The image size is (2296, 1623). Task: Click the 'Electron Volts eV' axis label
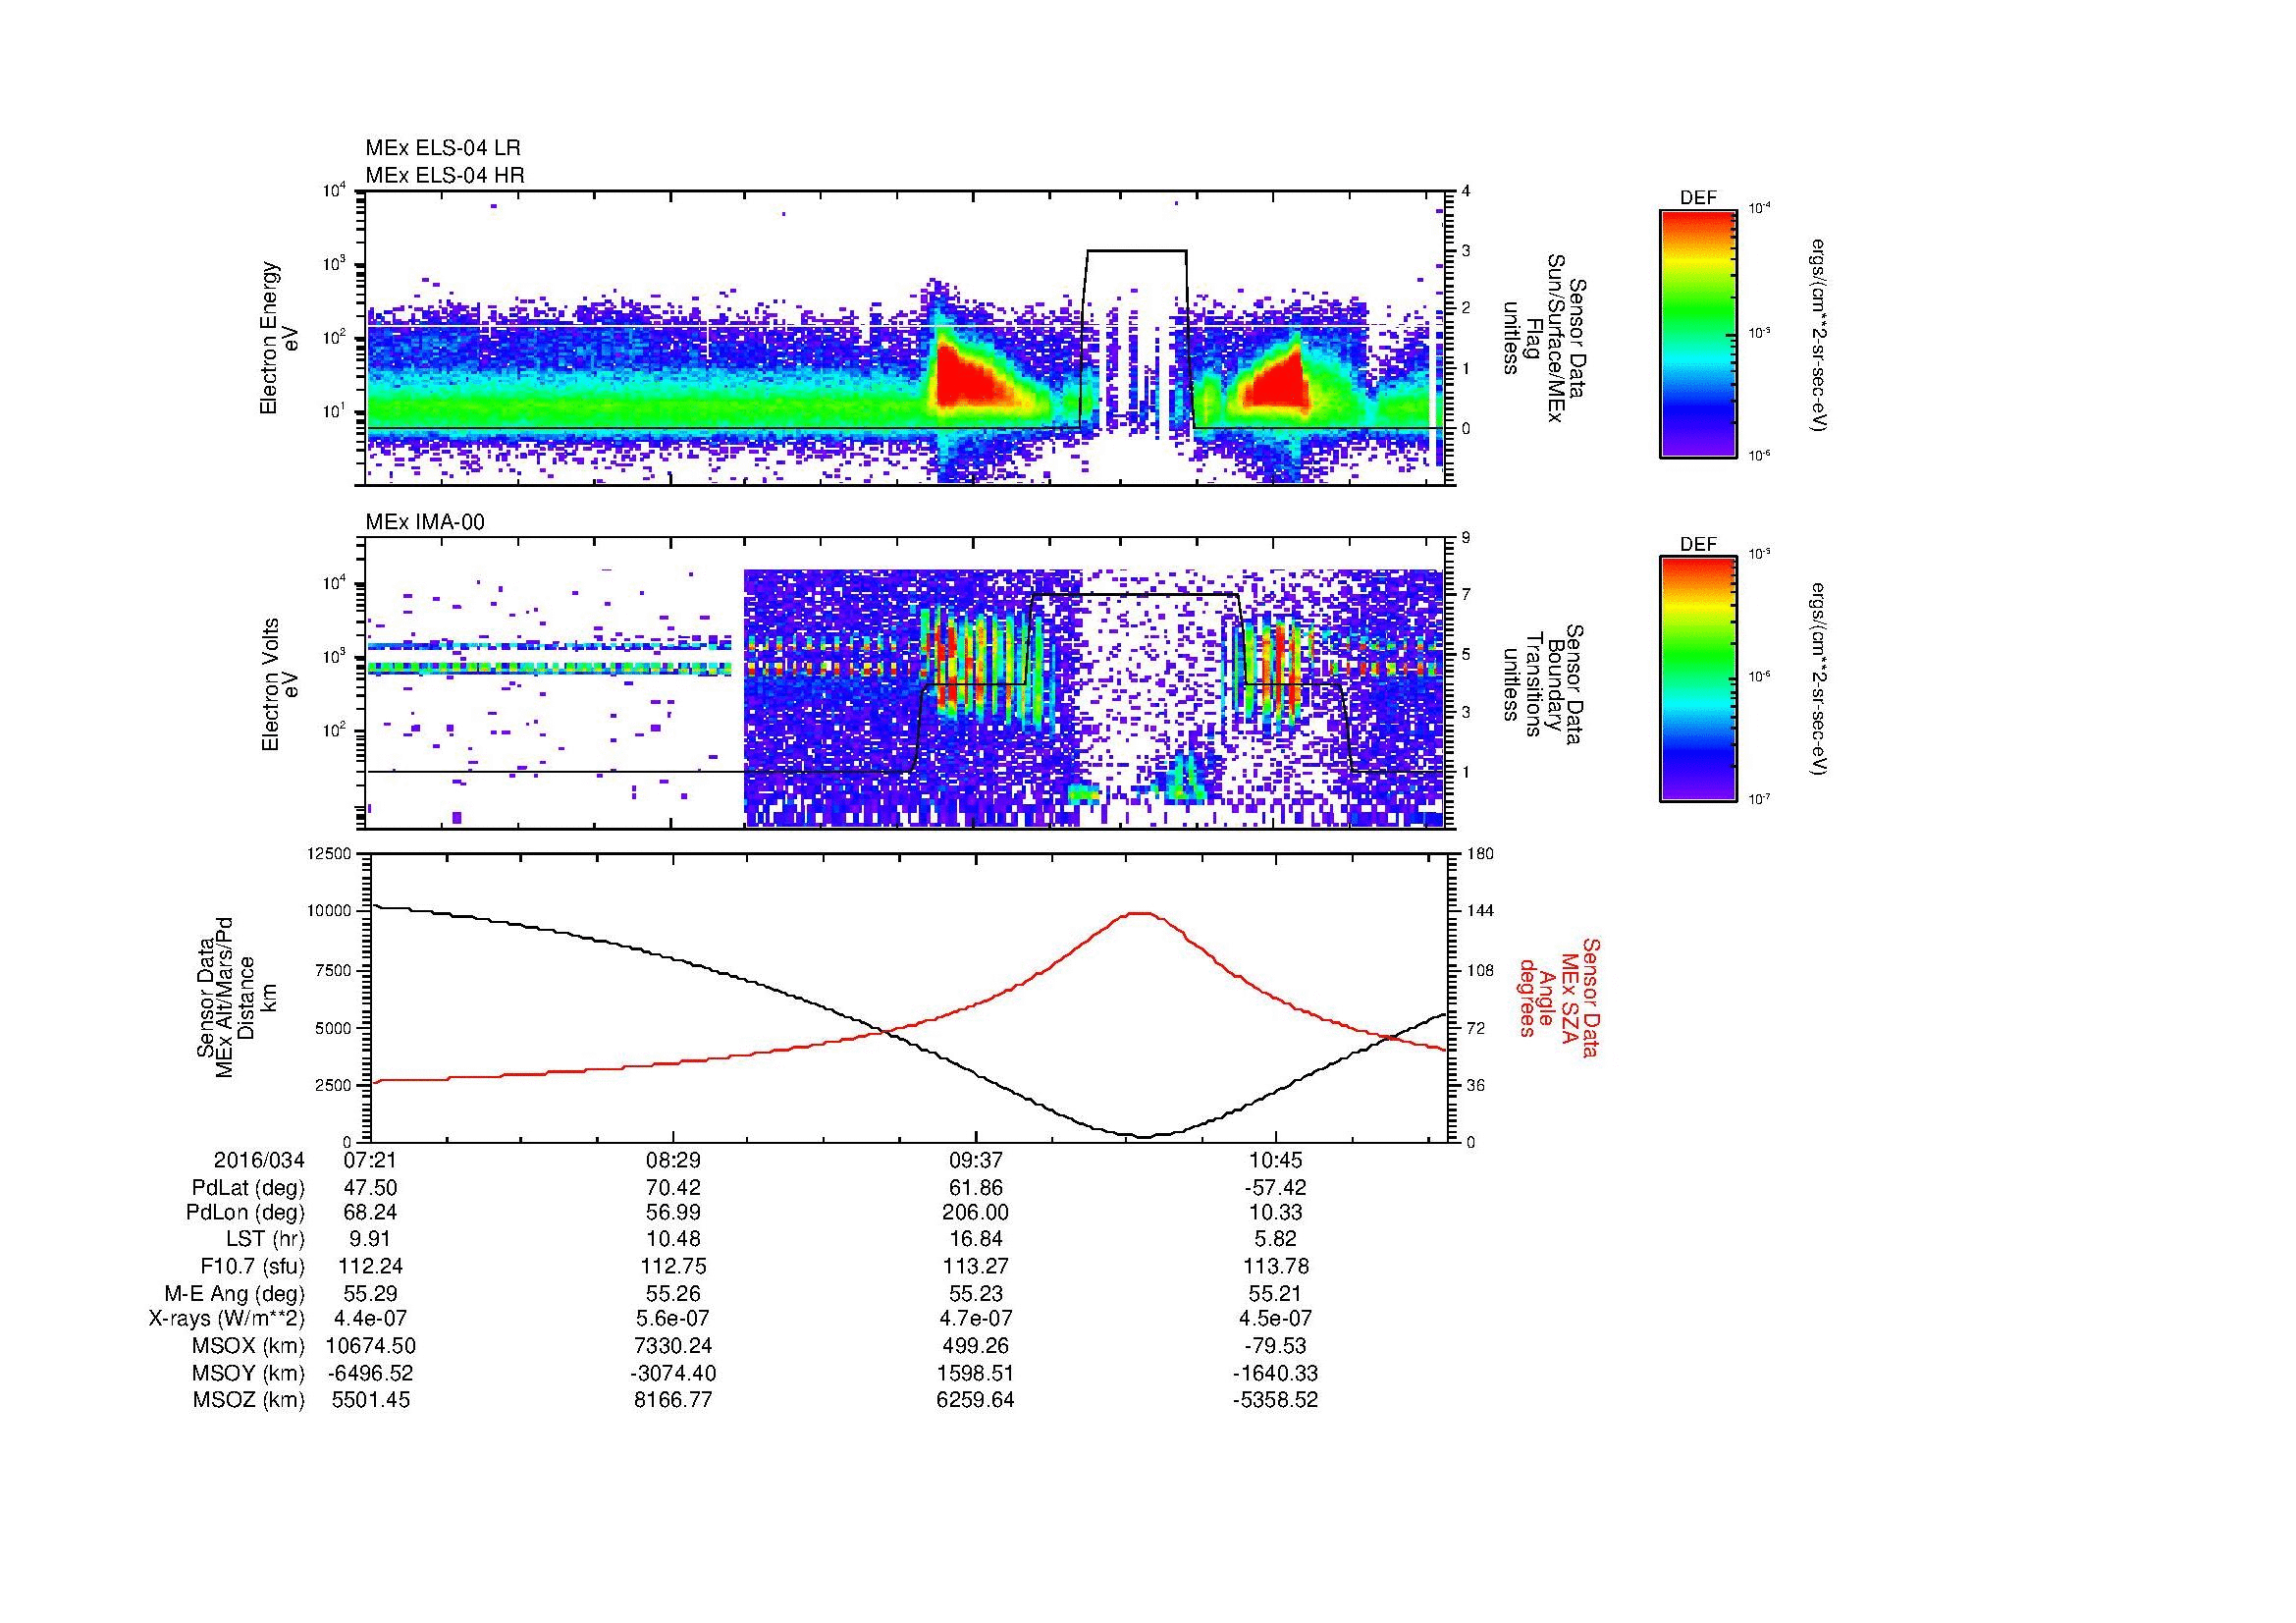[280, 685]
